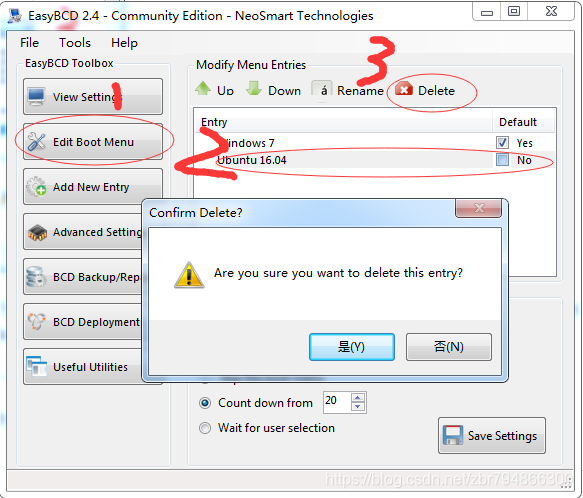Decrease countdown with the down stepper

coord(358,407)
